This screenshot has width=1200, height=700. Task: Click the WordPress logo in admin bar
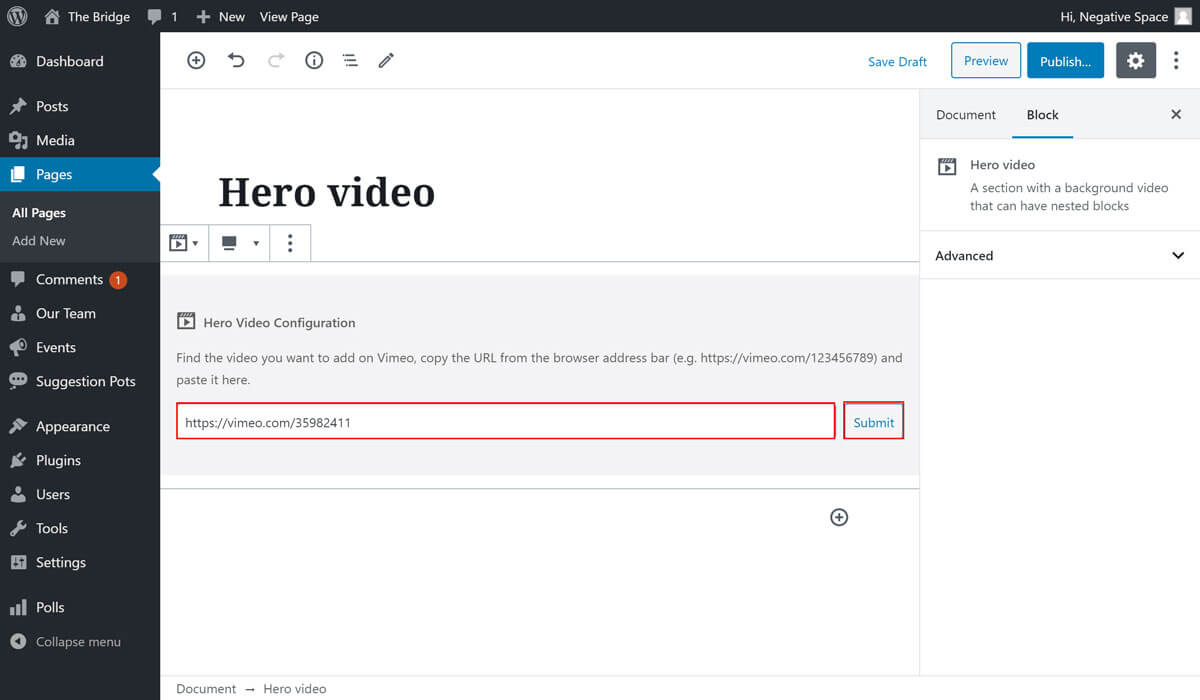17,17
